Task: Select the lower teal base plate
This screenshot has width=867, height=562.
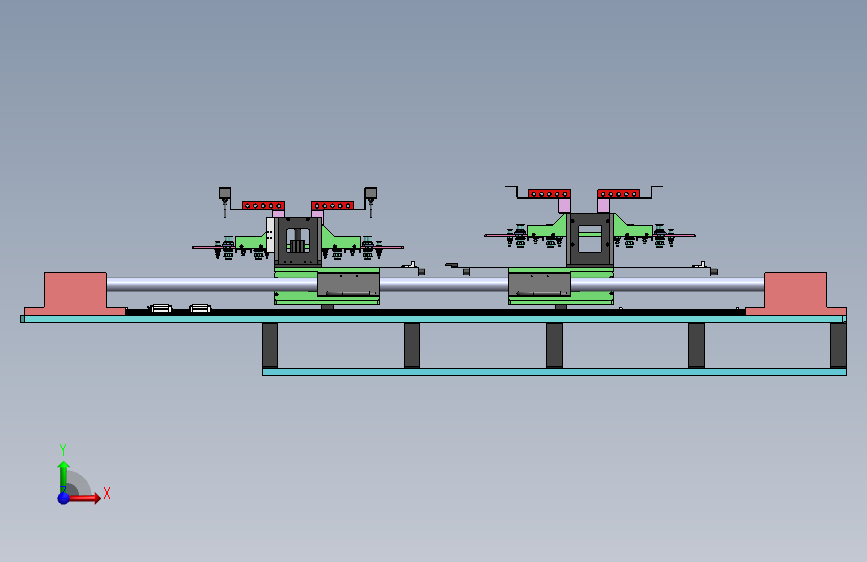Action: tap(555, 372)
